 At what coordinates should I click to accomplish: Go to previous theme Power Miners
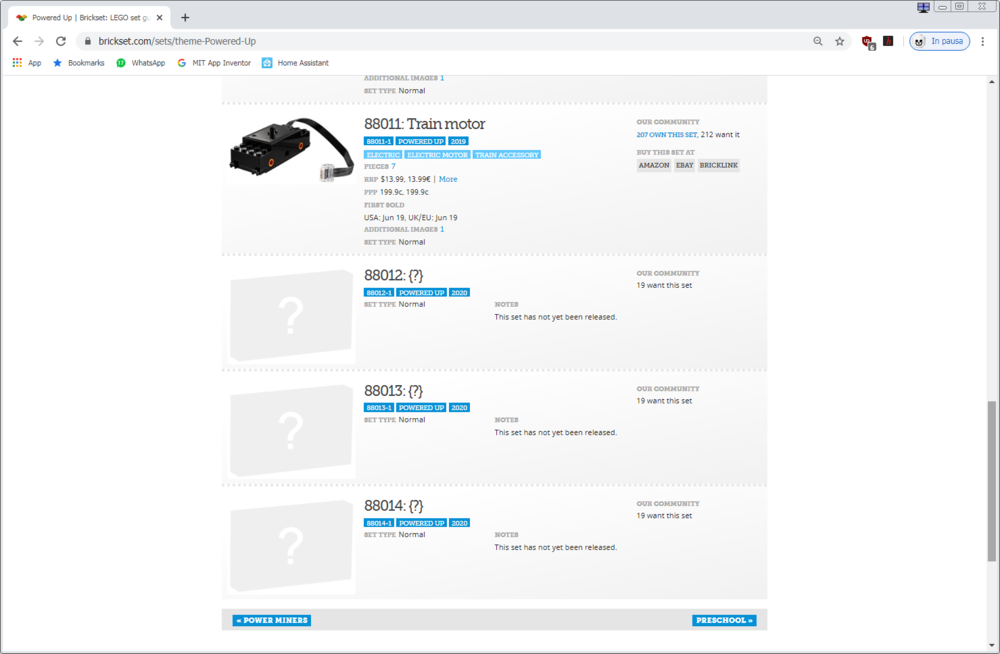click(272, 620)
